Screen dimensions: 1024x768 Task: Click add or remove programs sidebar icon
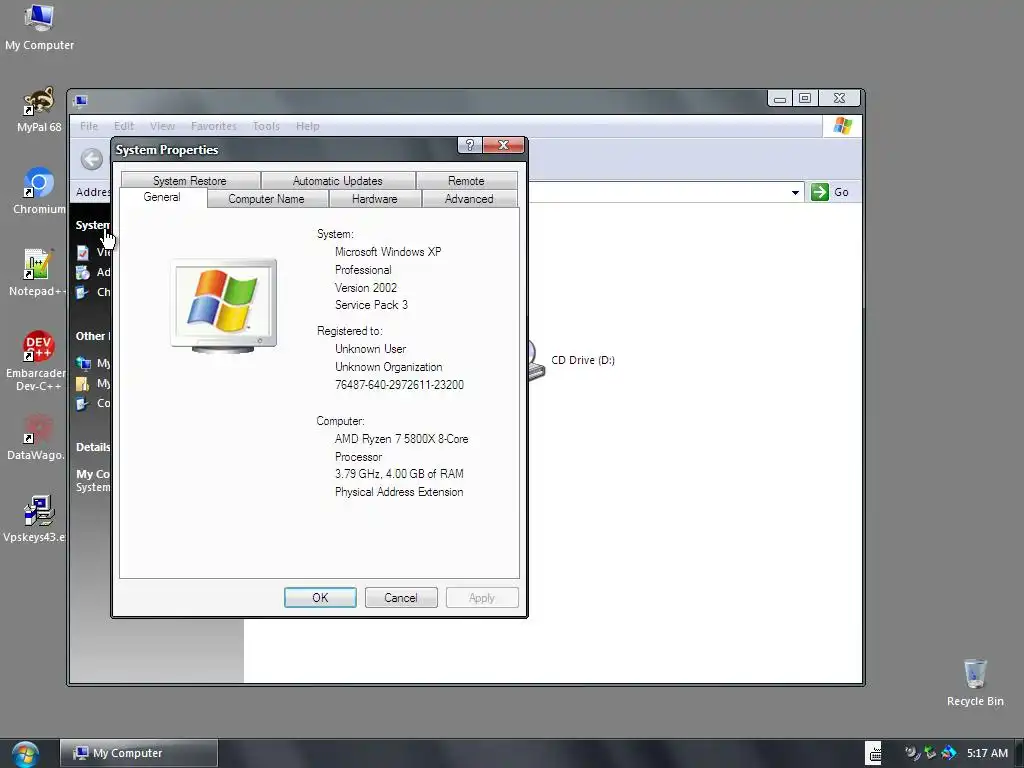[83, 272]
